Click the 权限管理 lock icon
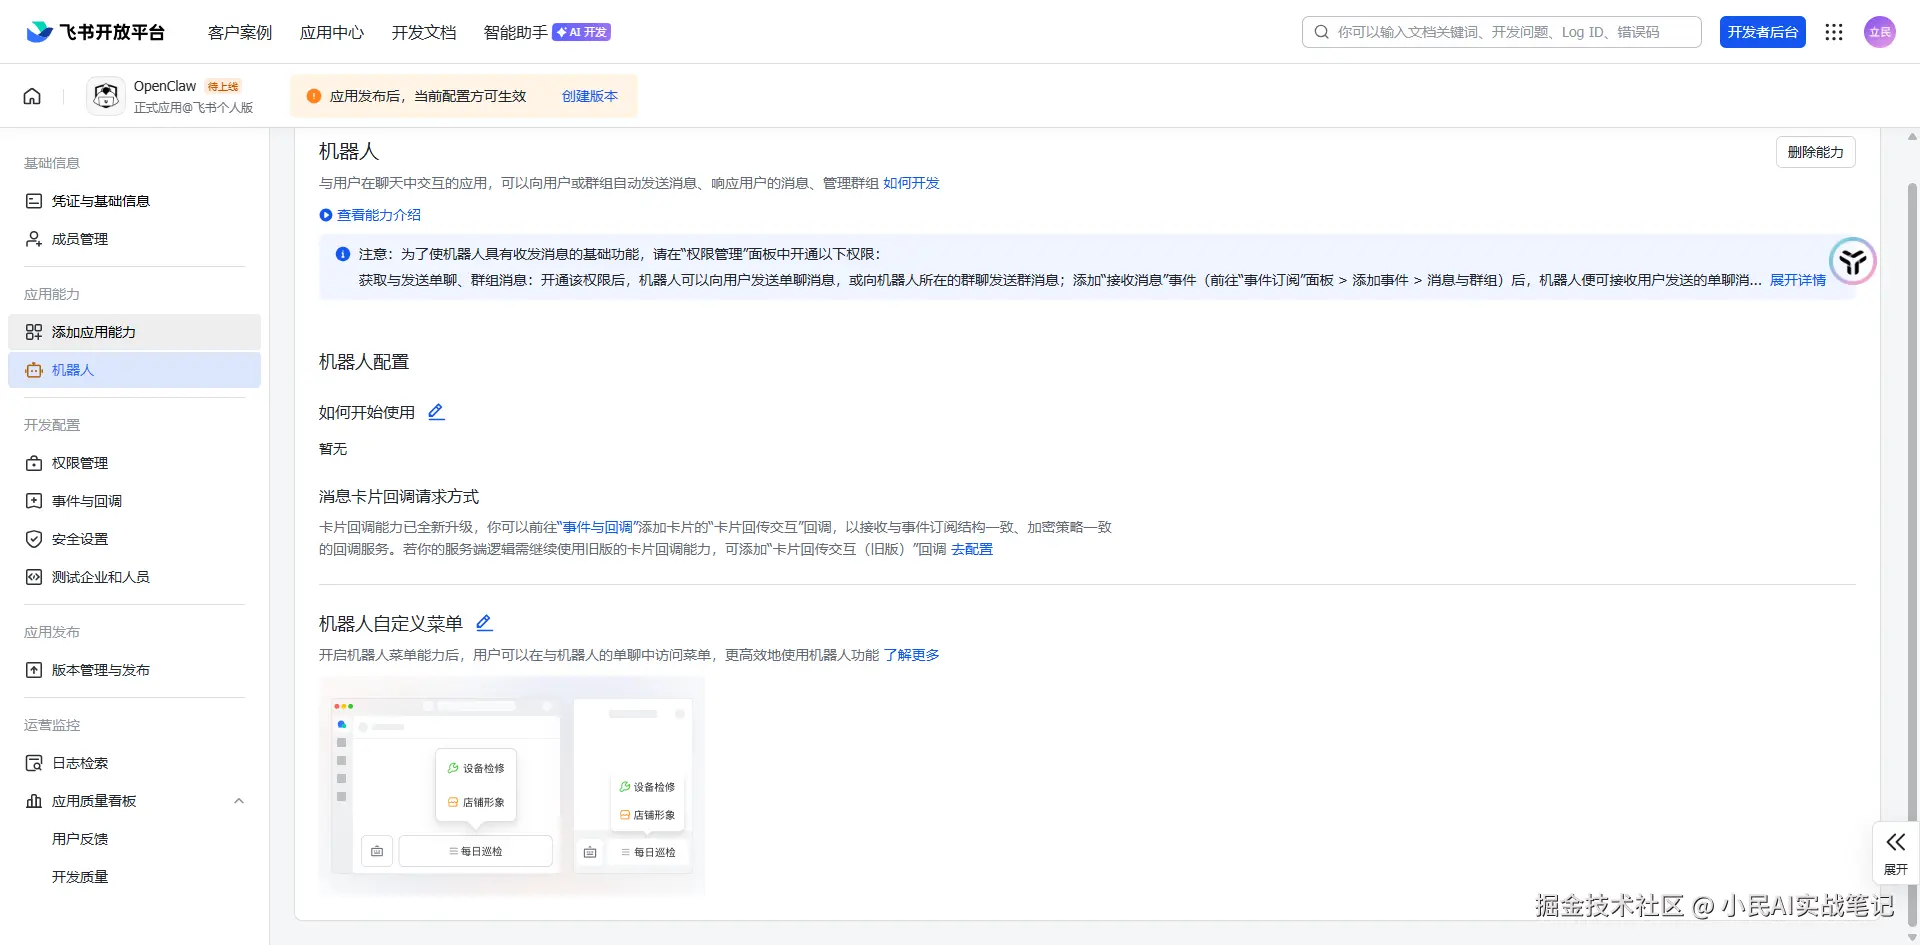The width and height of the screenshot is (1920, 945). tap(34, 463)
